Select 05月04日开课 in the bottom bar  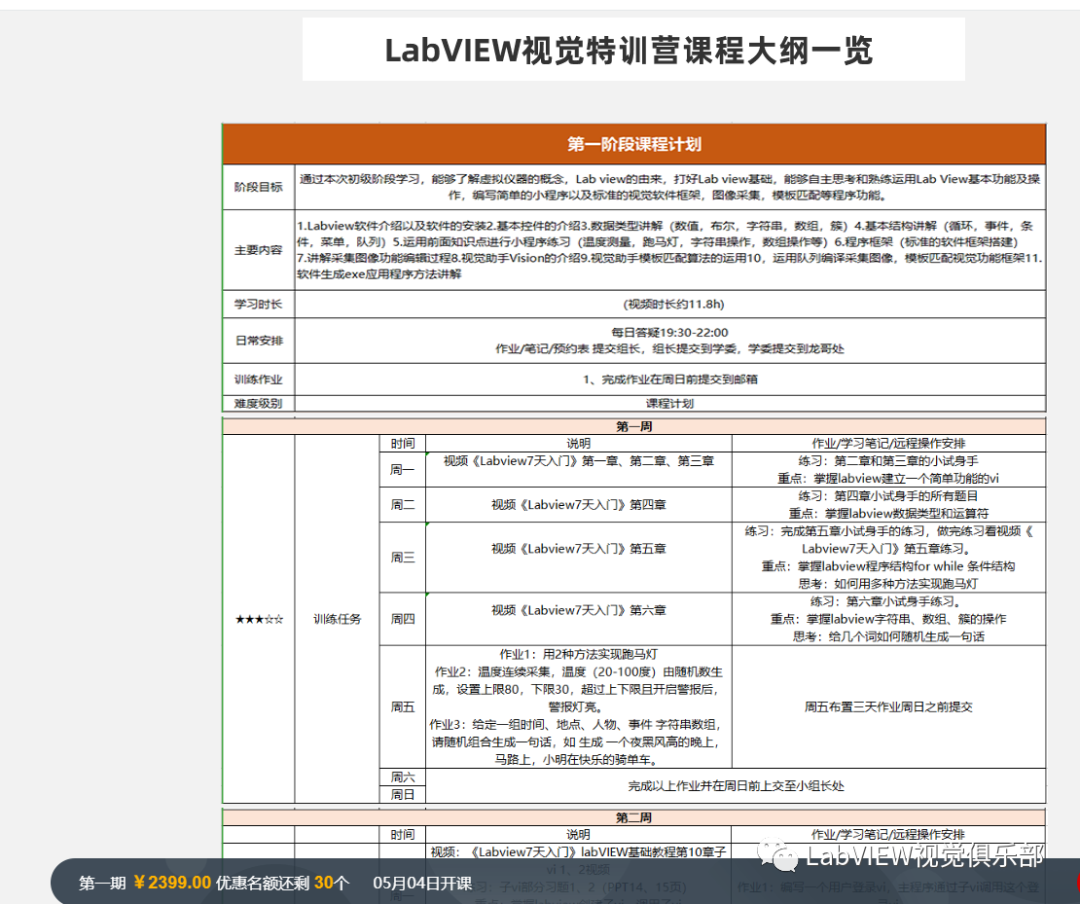(x=422, y=883)
